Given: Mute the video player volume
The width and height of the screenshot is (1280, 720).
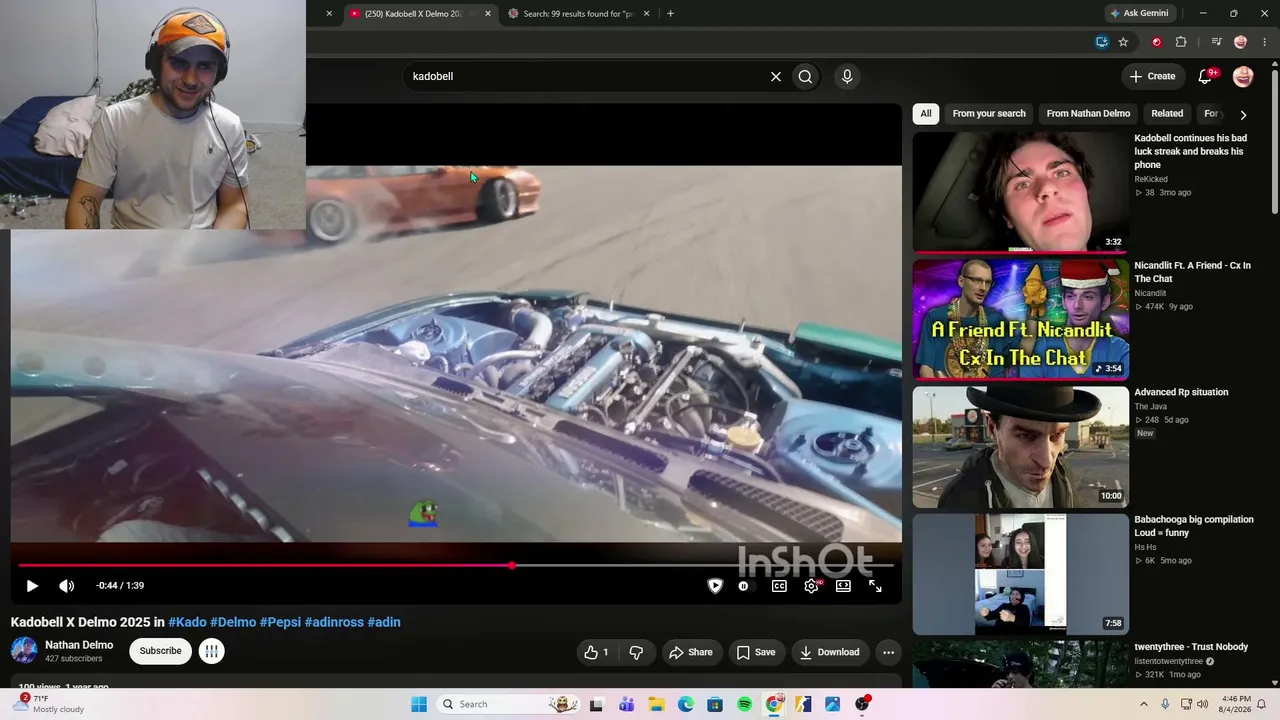Looking at the screenshot, I should tap(66, 586).
